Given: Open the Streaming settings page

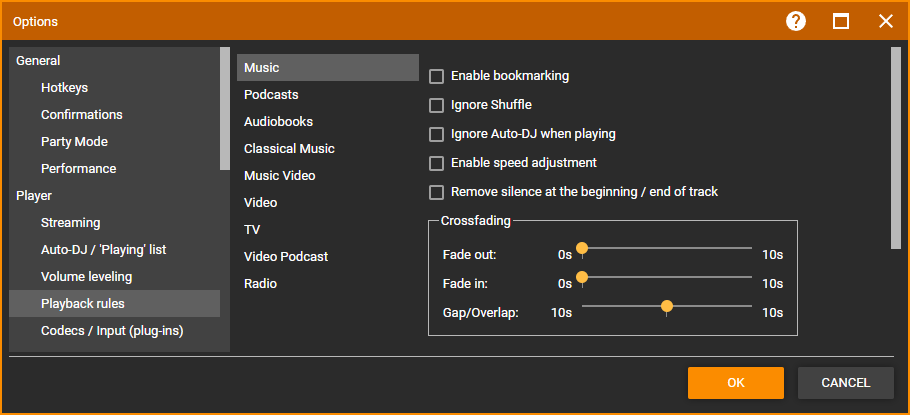Looking at the screenshot, I should (70, 223).
